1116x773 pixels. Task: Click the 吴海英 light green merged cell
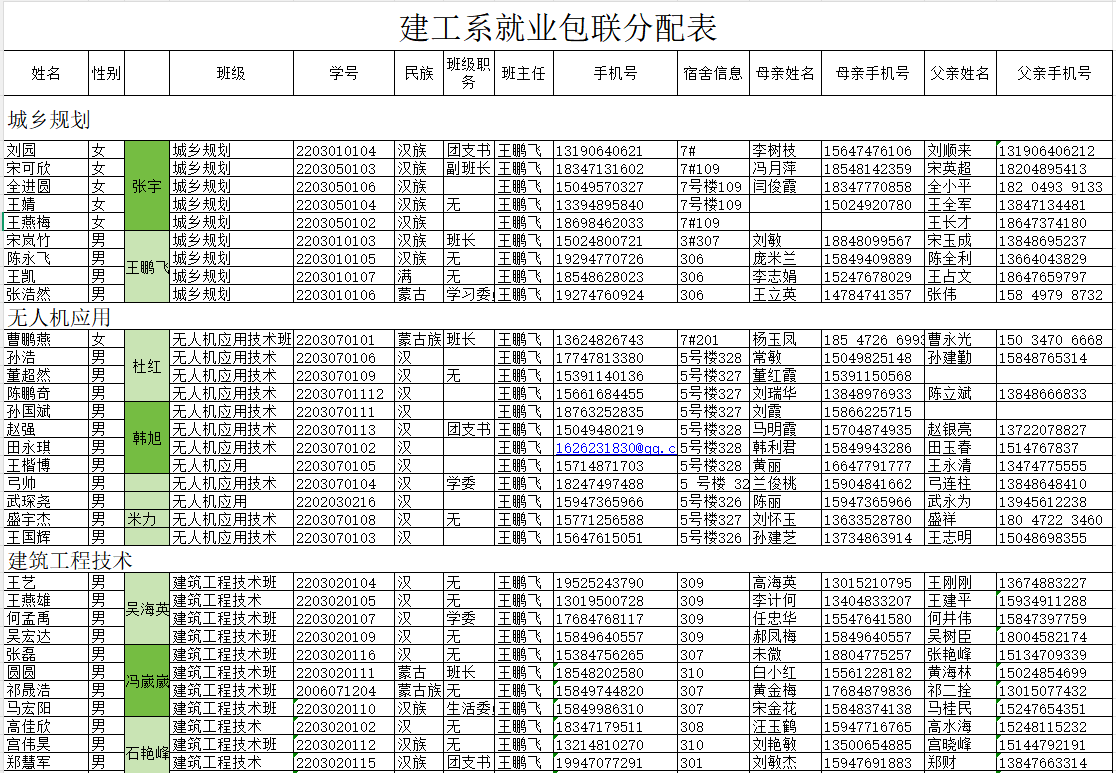tap(147, 609)
